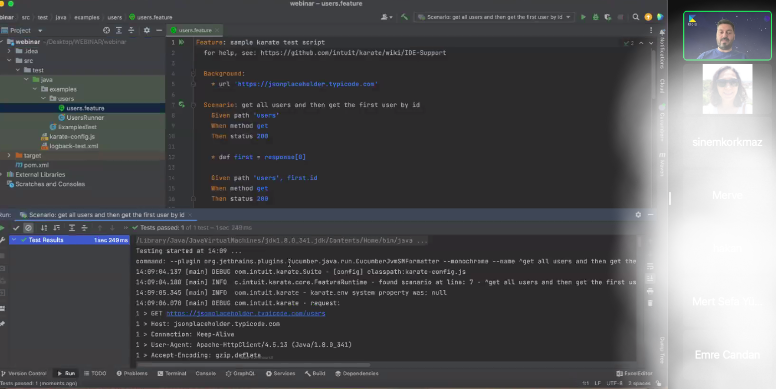This screenshot has height=389, width=776.
Task: Hide the Project tool window
Action: click(159, 30)
